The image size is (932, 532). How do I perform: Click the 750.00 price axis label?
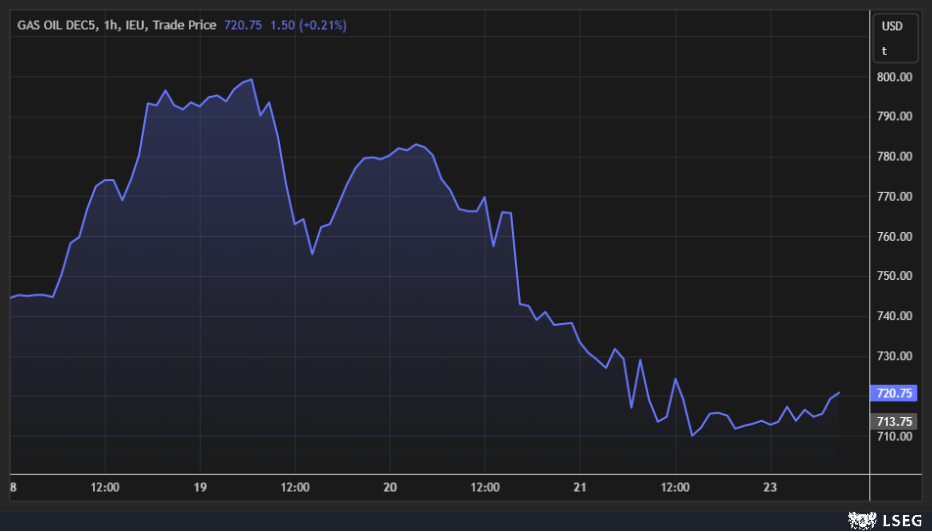pos(893,277)
